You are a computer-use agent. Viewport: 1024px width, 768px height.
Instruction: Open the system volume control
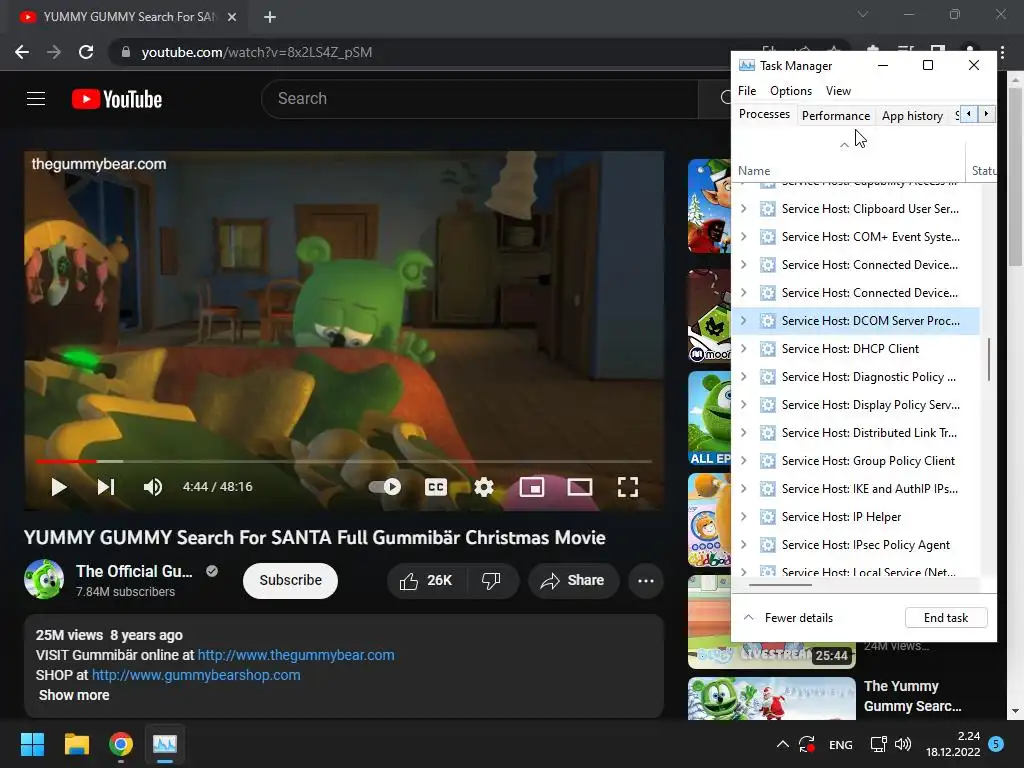click(x=903, y=744)
